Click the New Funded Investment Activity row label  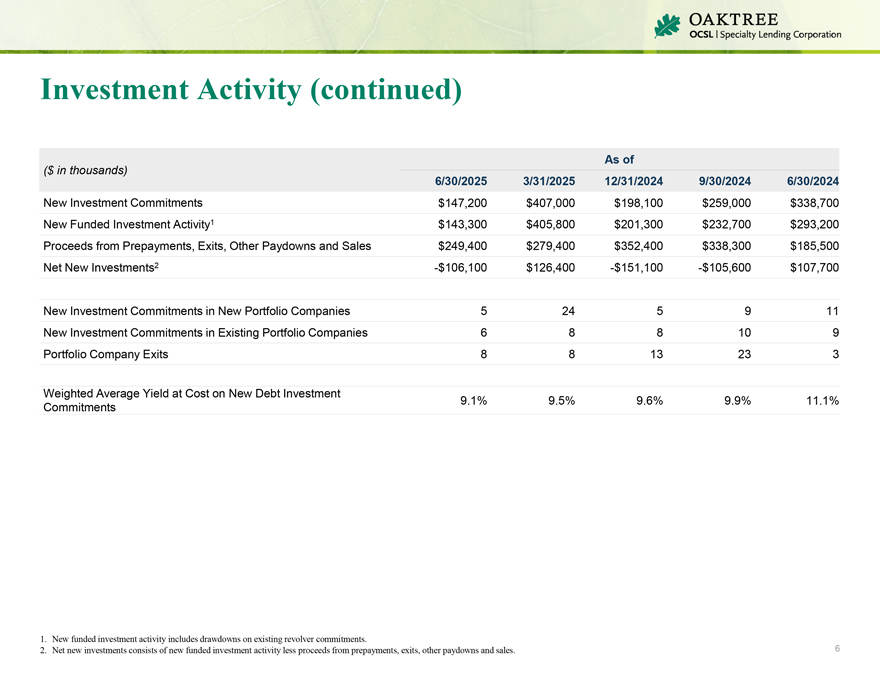pos(128,224)
